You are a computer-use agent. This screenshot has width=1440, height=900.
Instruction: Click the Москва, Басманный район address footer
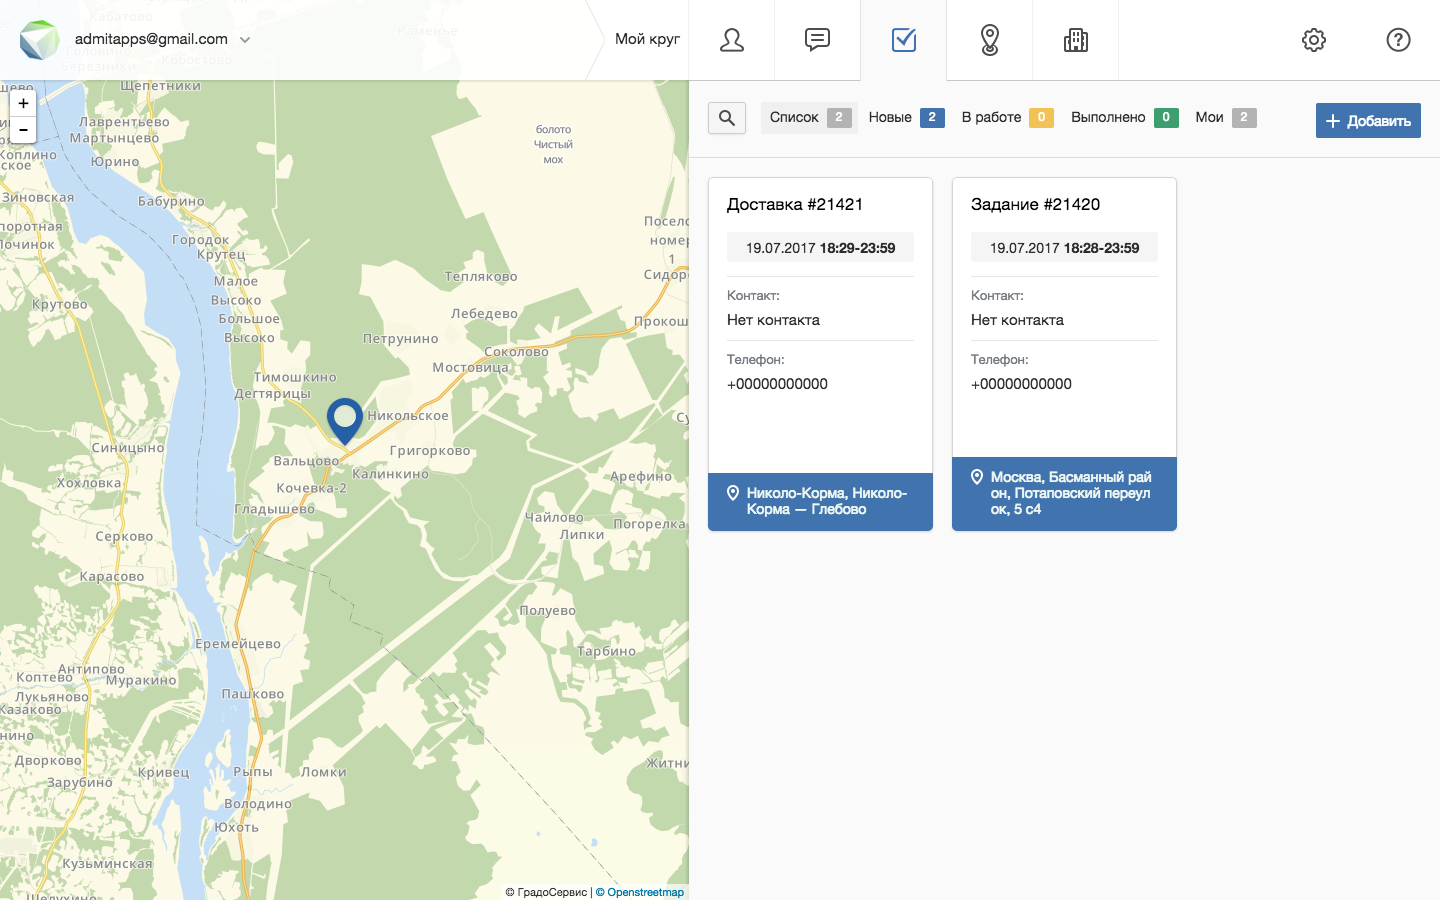1064,493
